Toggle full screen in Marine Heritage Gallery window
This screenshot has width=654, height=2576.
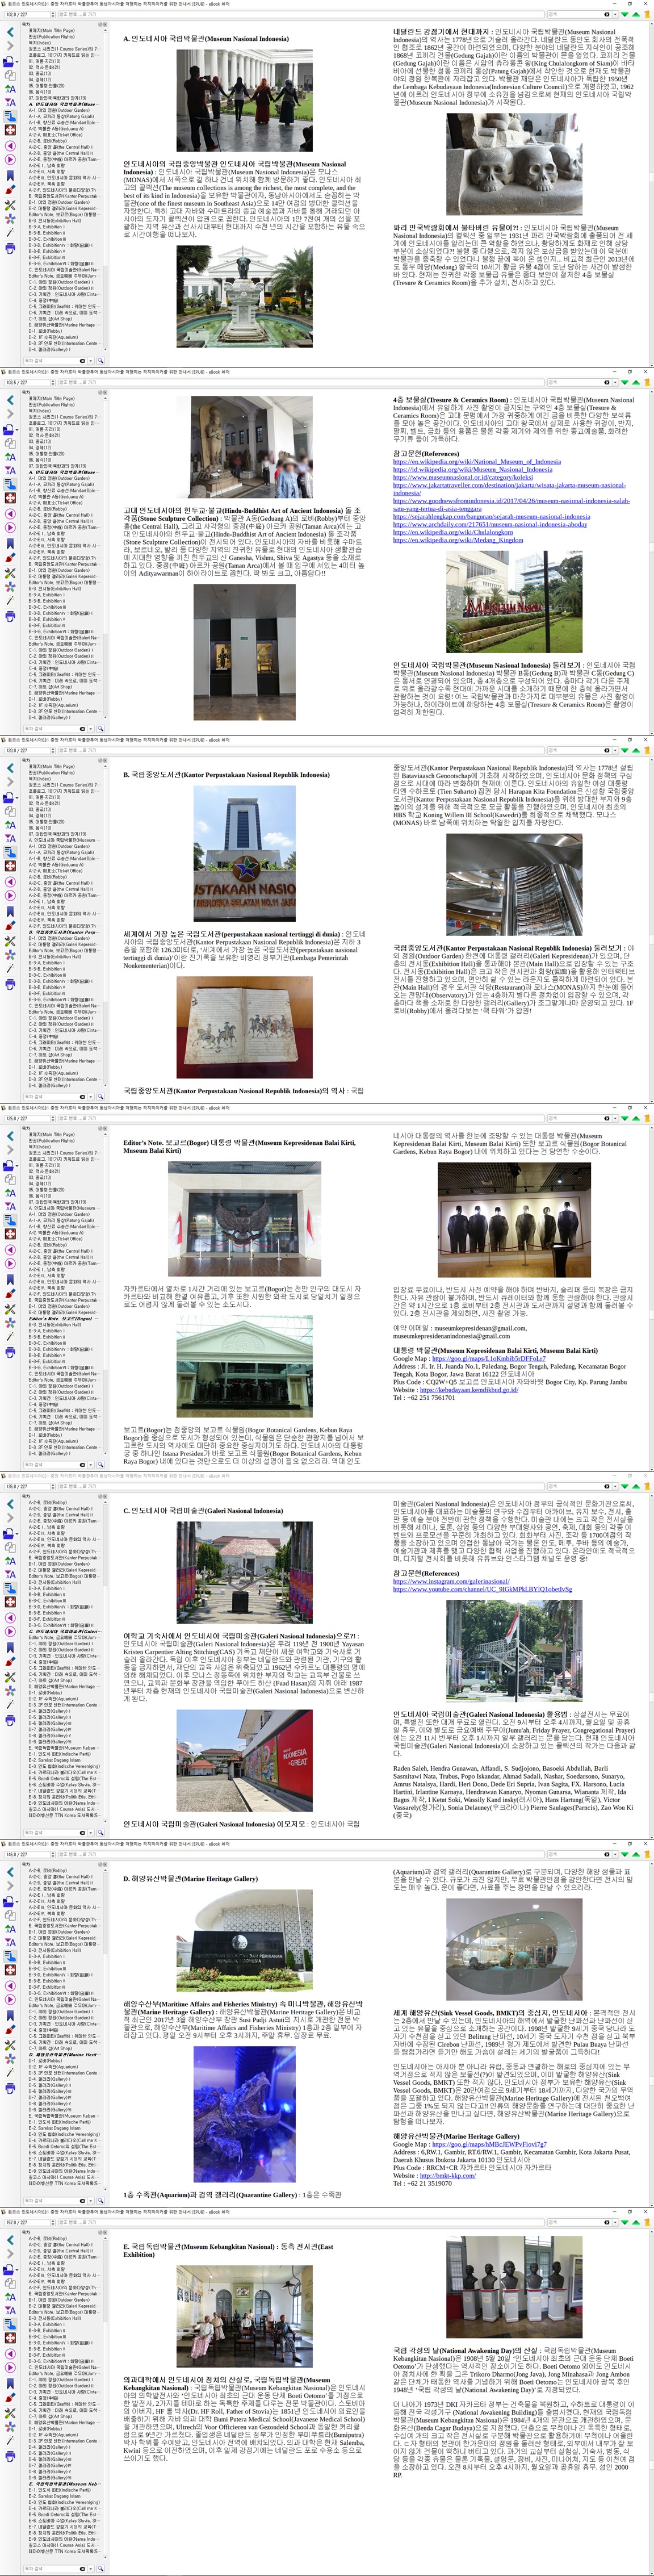(x=10, y=1969)
